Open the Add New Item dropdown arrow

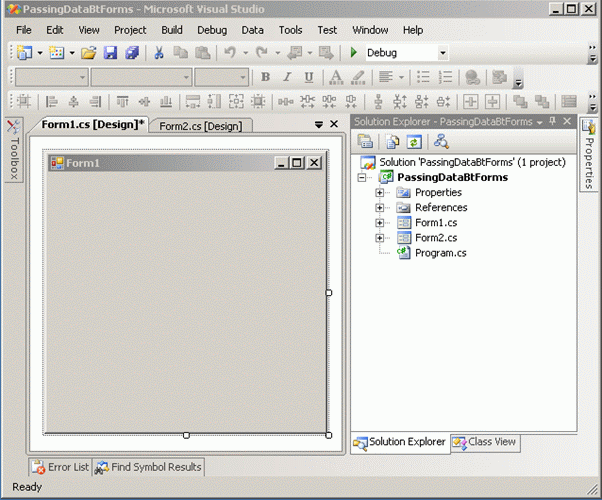point(72,53)
